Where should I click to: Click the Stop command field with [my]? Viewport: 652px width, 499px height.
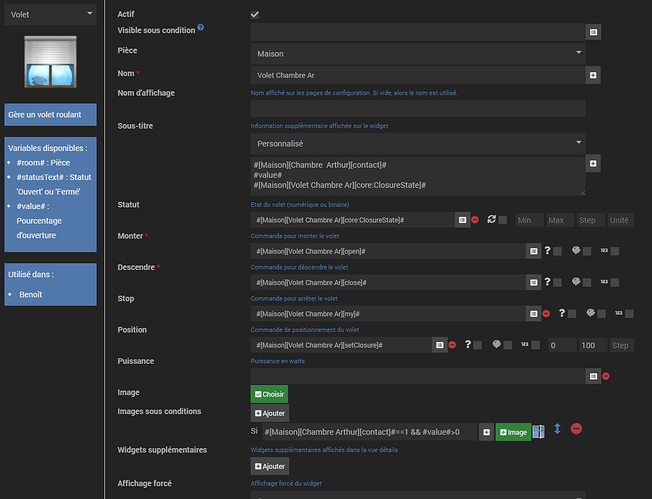tap(388, 314)
